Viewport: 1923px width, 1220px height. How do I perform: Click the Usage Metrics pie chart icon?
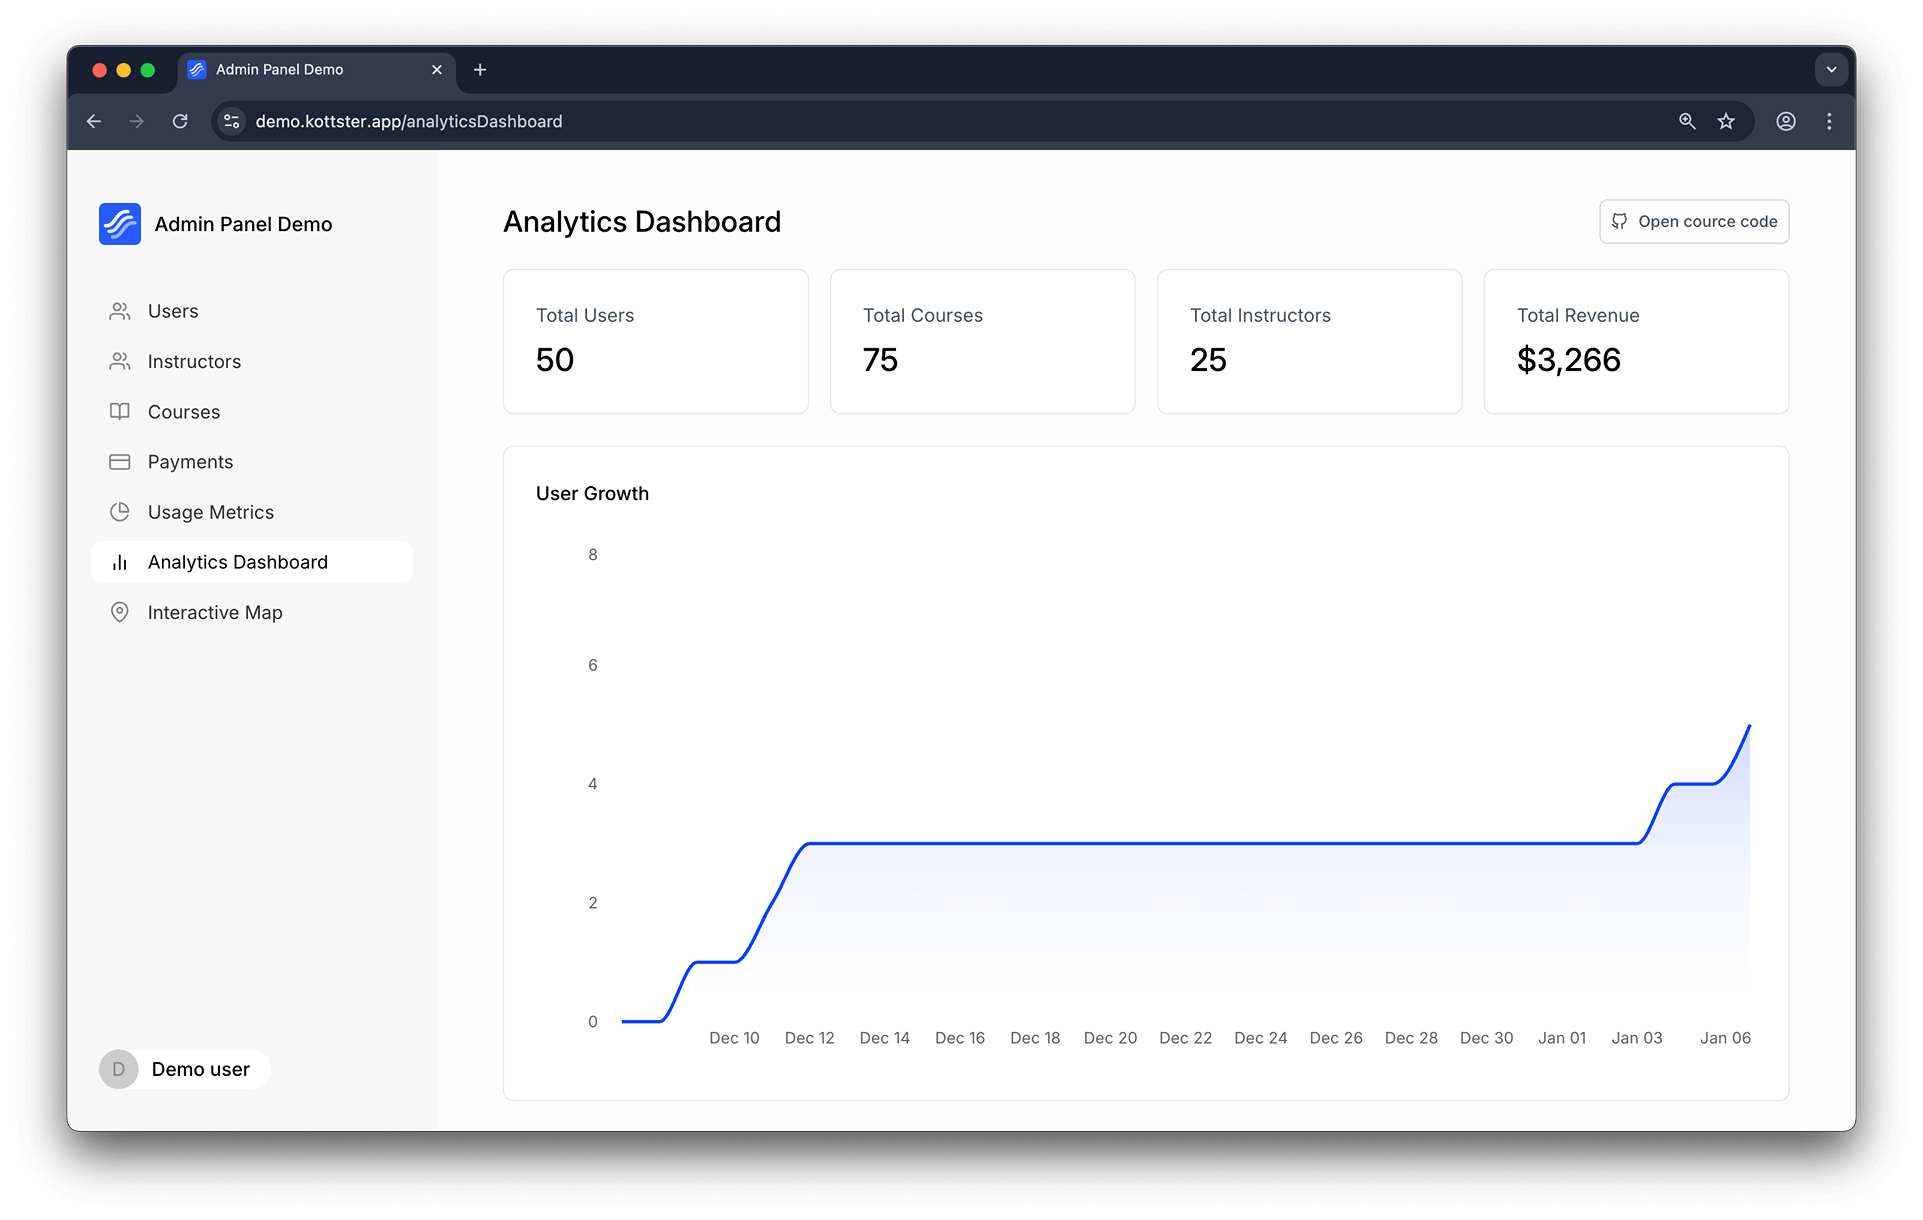tap(120, 512)
